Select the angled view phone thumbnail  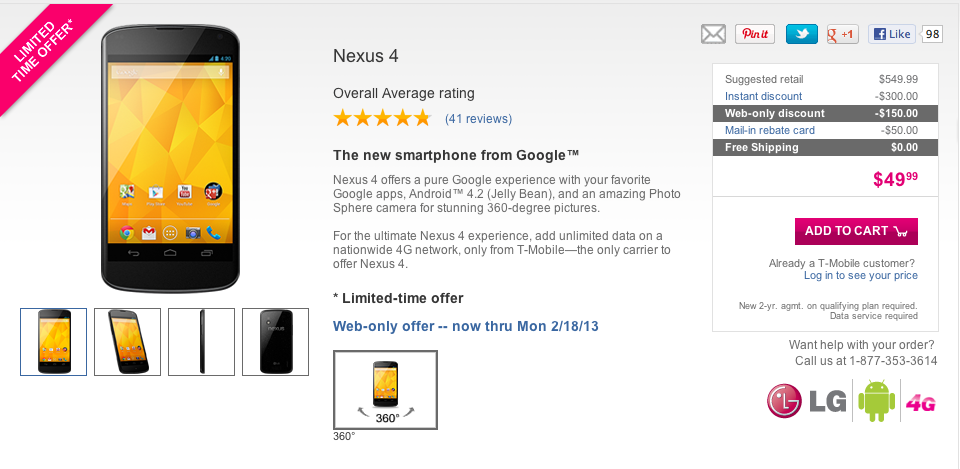pos(127,342)
